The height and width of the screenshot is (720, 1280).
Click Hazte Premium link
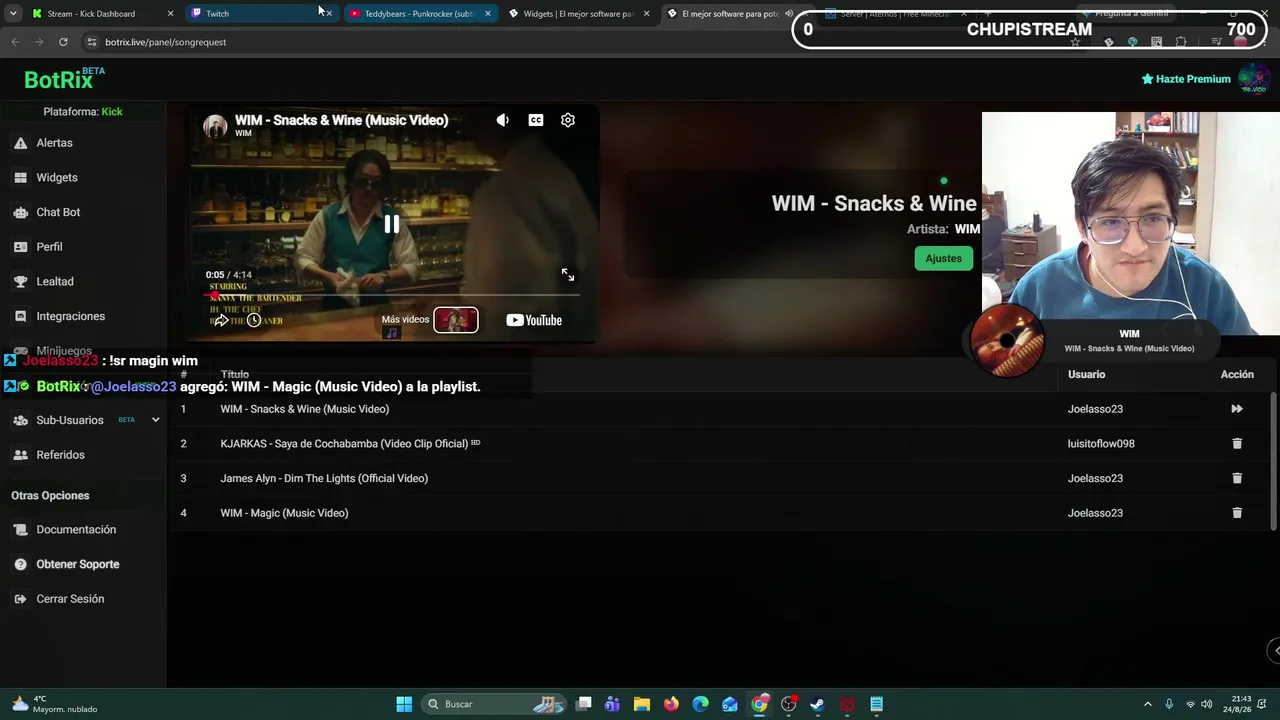[x=1186, y=79]
